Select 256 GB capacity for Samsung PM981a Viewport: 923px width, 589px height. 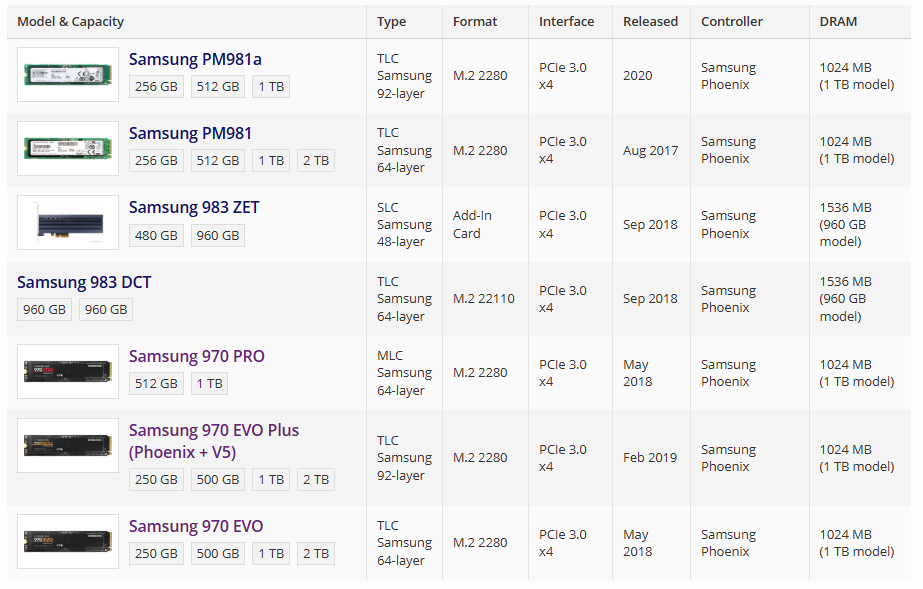tap(156, 86)
